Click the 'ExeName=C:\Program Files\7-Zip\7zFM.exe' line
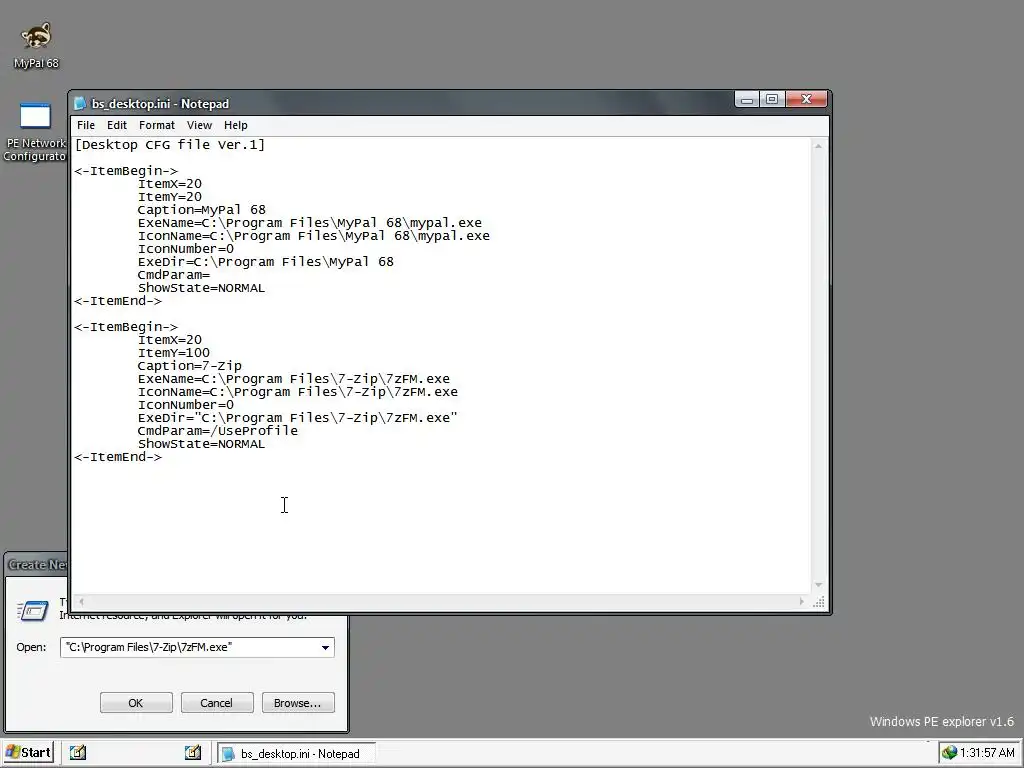The height and width of the screenshot is (768, 1024). (294, 379)
